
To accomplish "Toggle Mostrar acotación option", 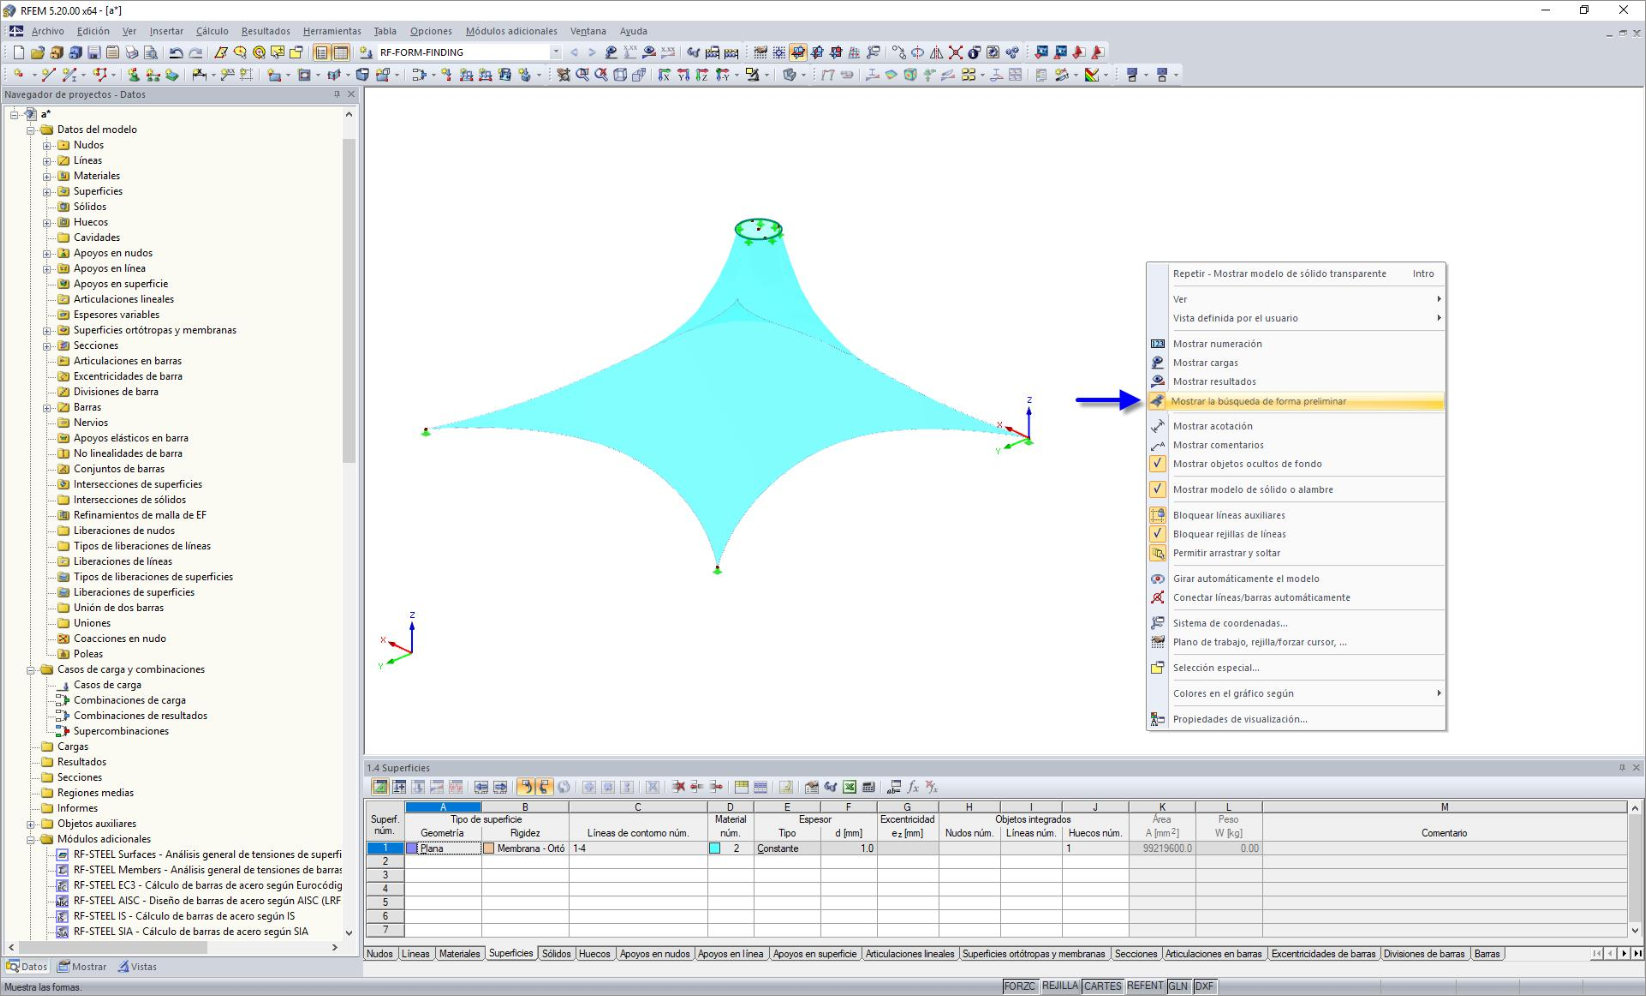I will 1296,426.
